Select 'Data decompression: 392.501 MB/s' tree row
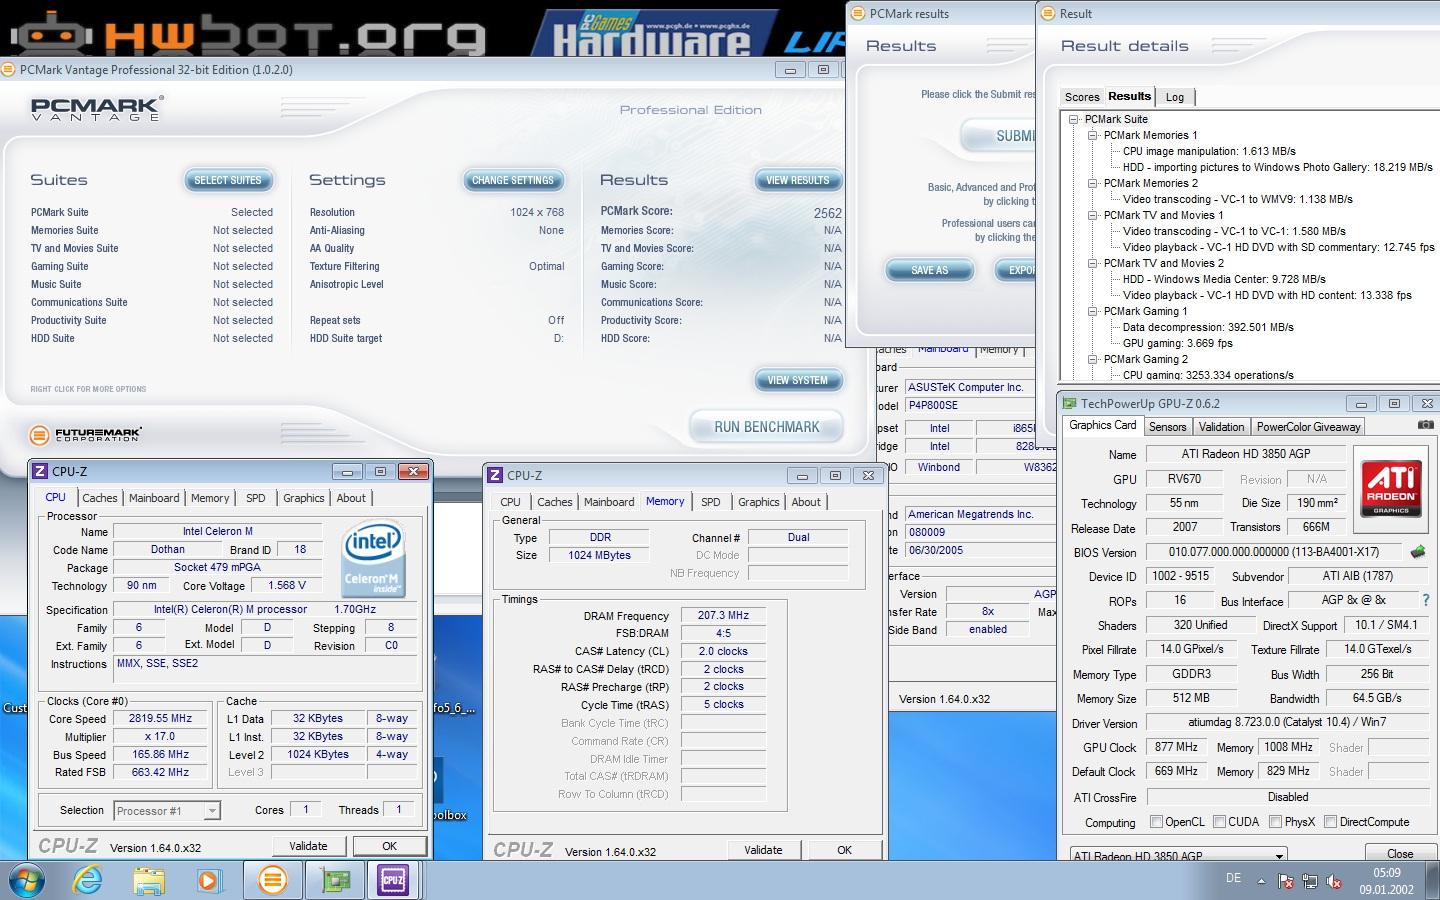This screenshot has width=1440, height=900. point(1208,327)
